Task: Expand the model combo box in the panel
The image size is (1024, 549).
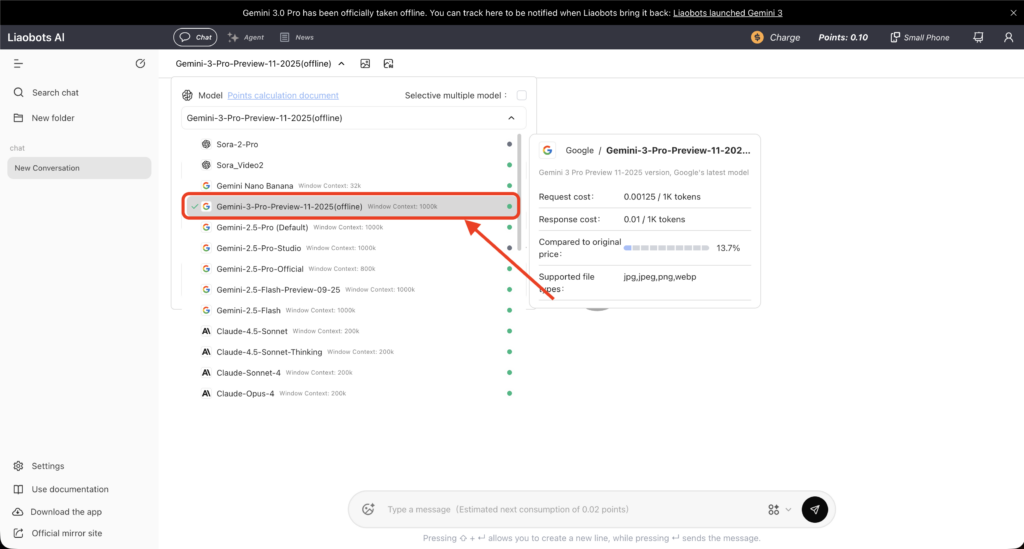Action: click(x=353, y=118)
